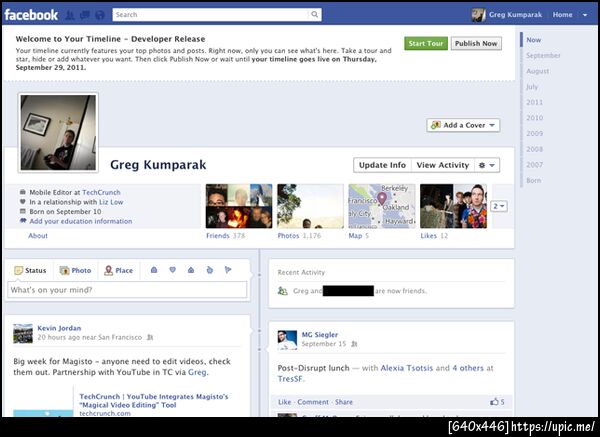Add a relationship life event heart icon
This screenshot has height=437, width=600.
tap(173, 270)
